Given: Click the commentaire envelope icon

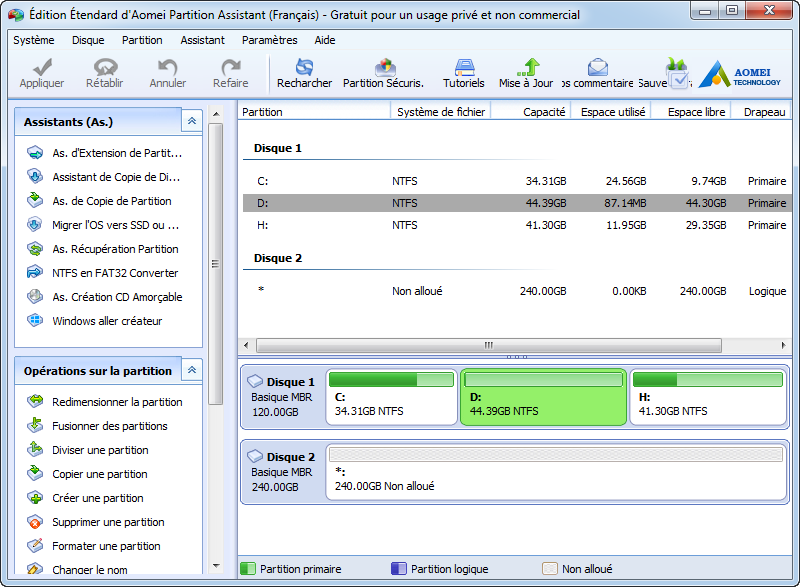Looking at the screenshot, I should click(597, 67).
